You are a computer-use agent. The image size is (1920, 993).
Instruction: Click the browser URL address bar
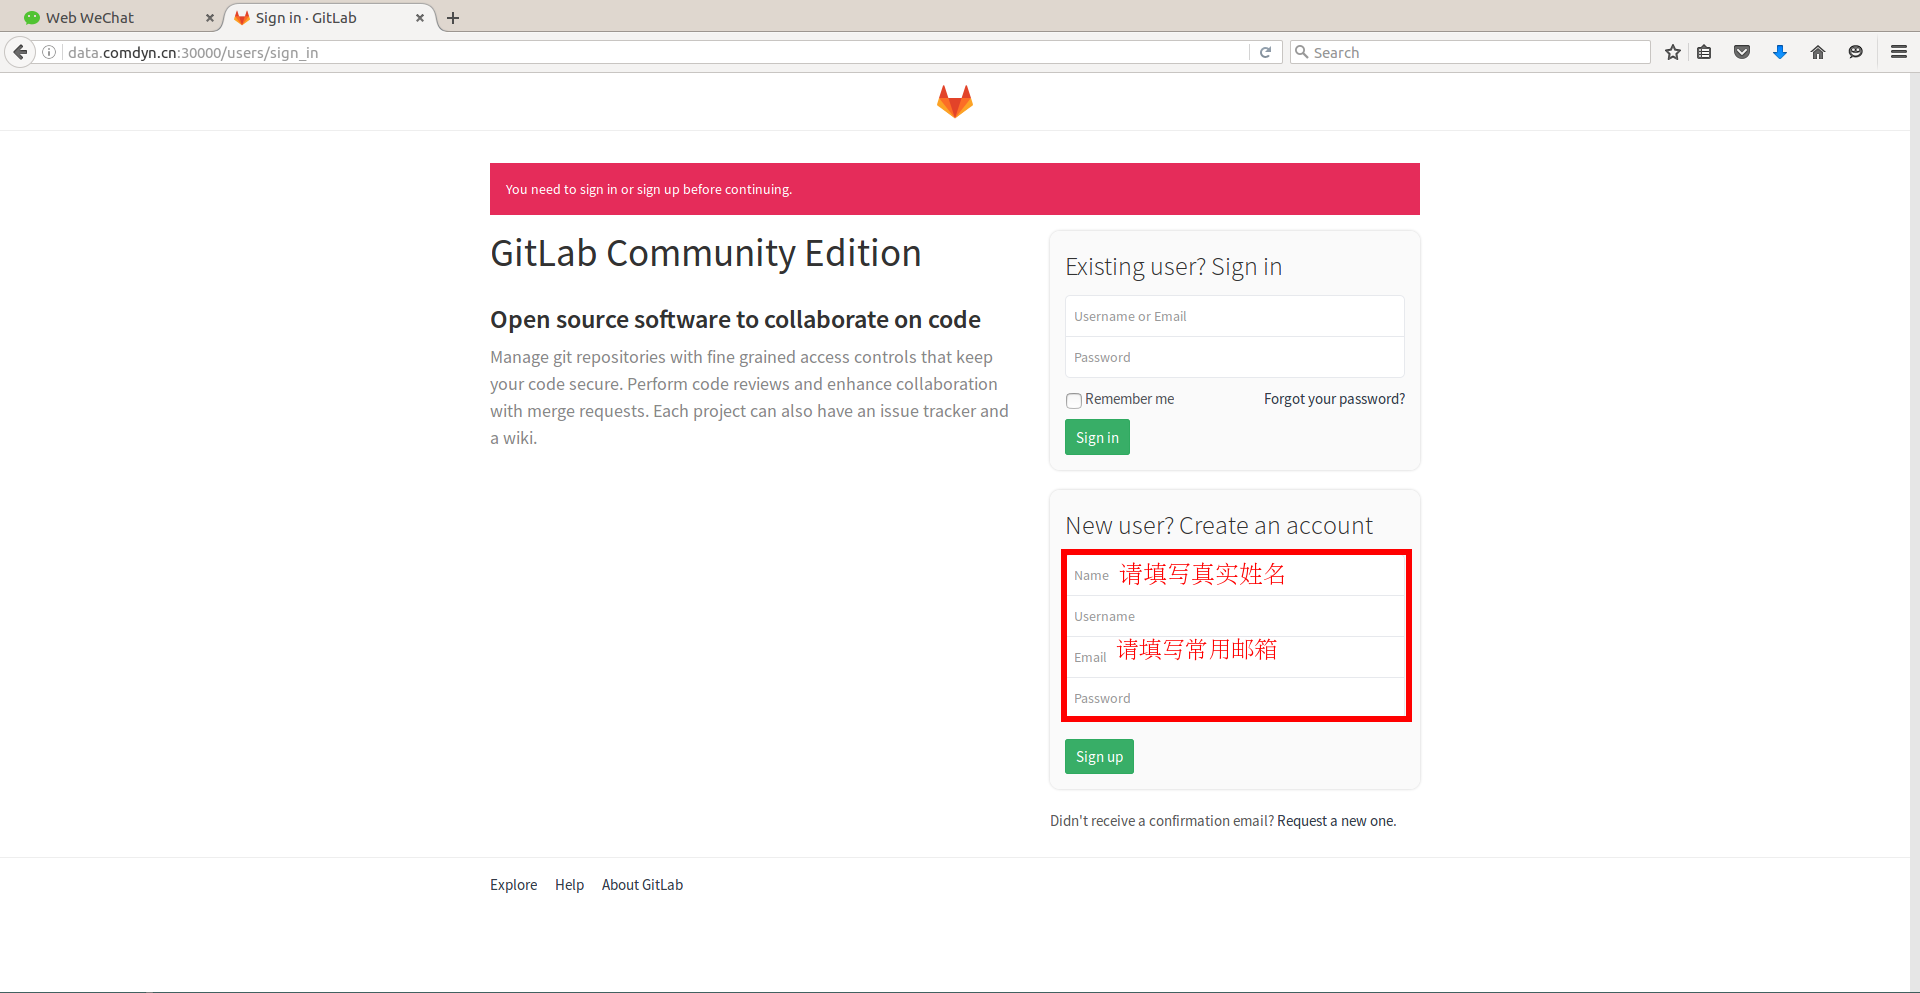click(655, 52)
